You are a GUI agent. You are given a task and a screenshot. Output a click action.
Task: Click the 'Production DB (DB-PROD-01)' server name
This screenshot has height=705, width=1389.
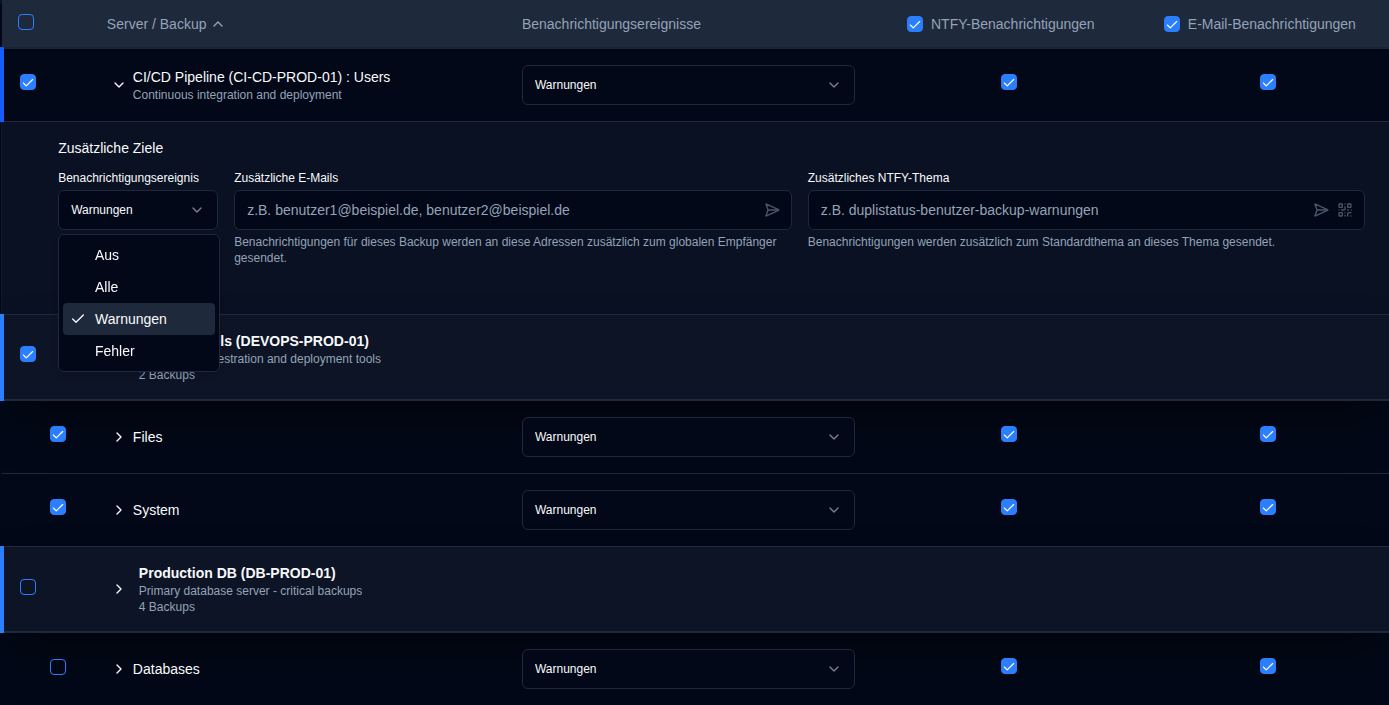tap(237, 573)
